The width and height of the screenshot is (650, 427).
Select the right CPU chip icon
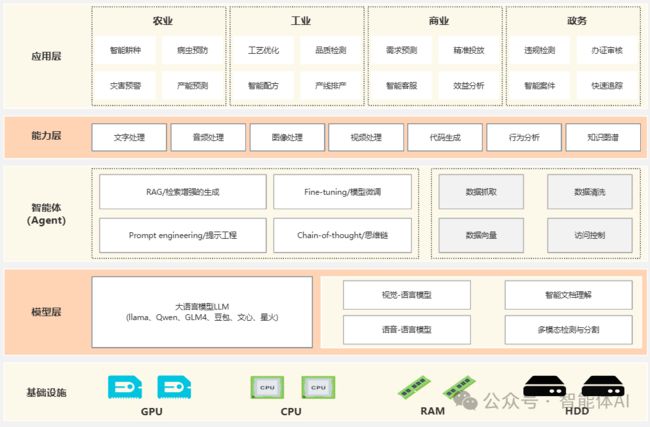coord(318,387)
